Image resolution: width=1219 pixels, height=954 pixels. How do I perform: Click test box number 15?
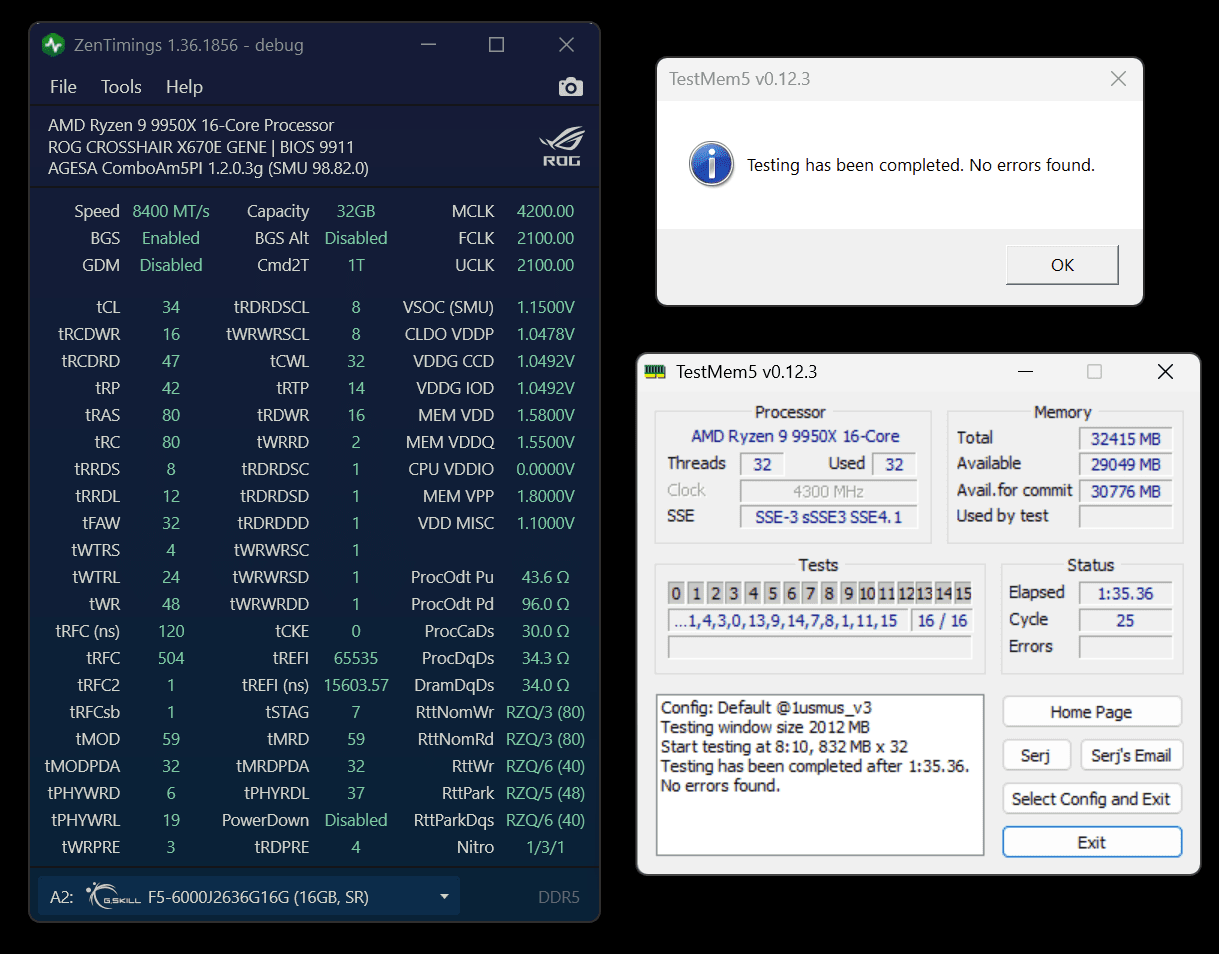pyautogui.click(x=963, y=594)
